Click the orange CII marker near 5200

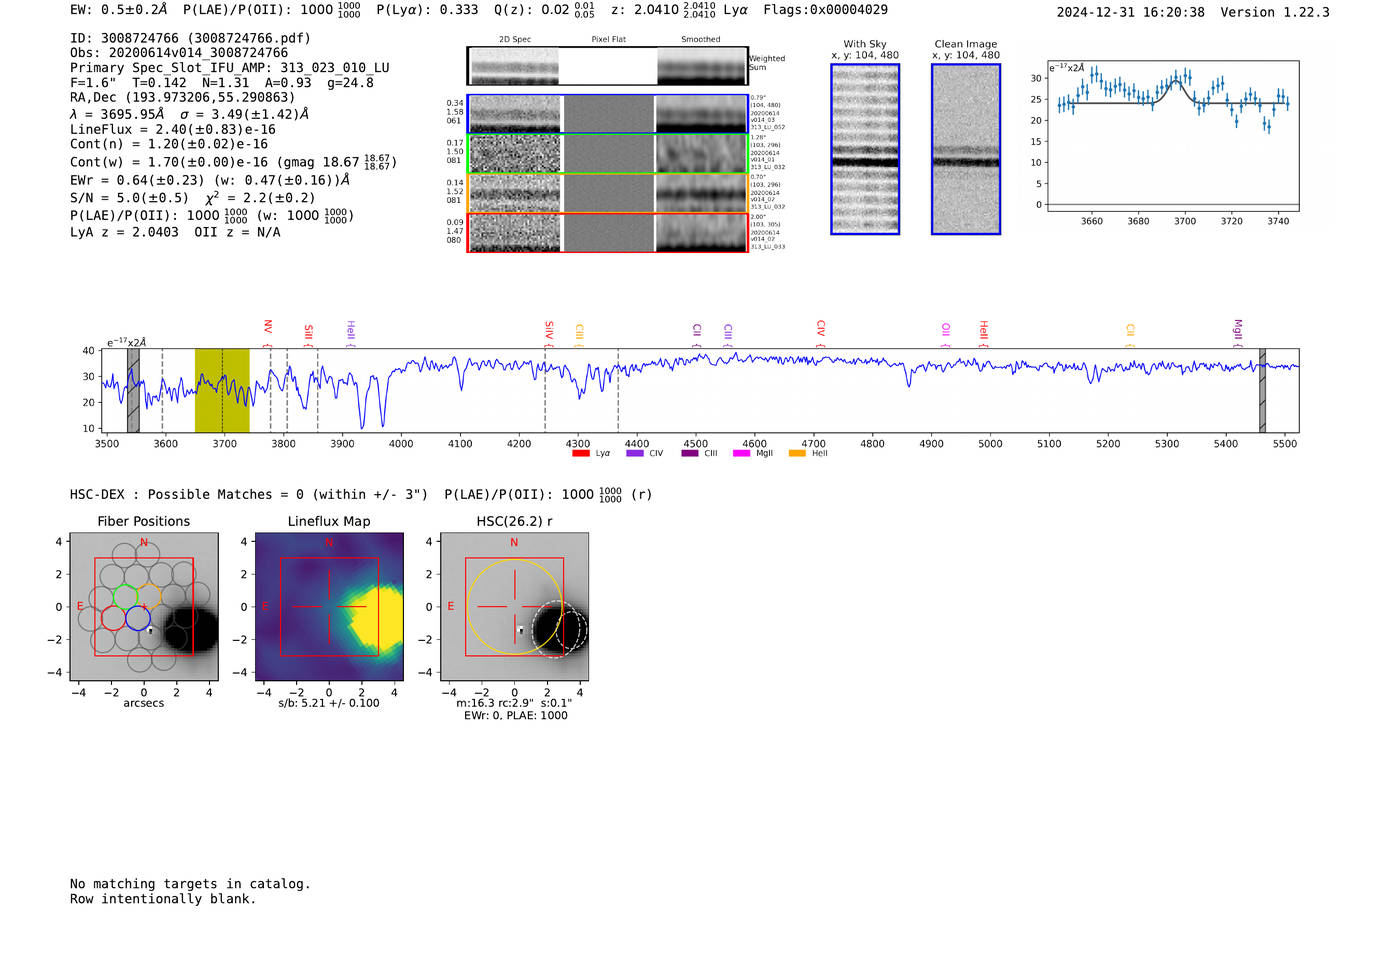tap(1131, 334)
